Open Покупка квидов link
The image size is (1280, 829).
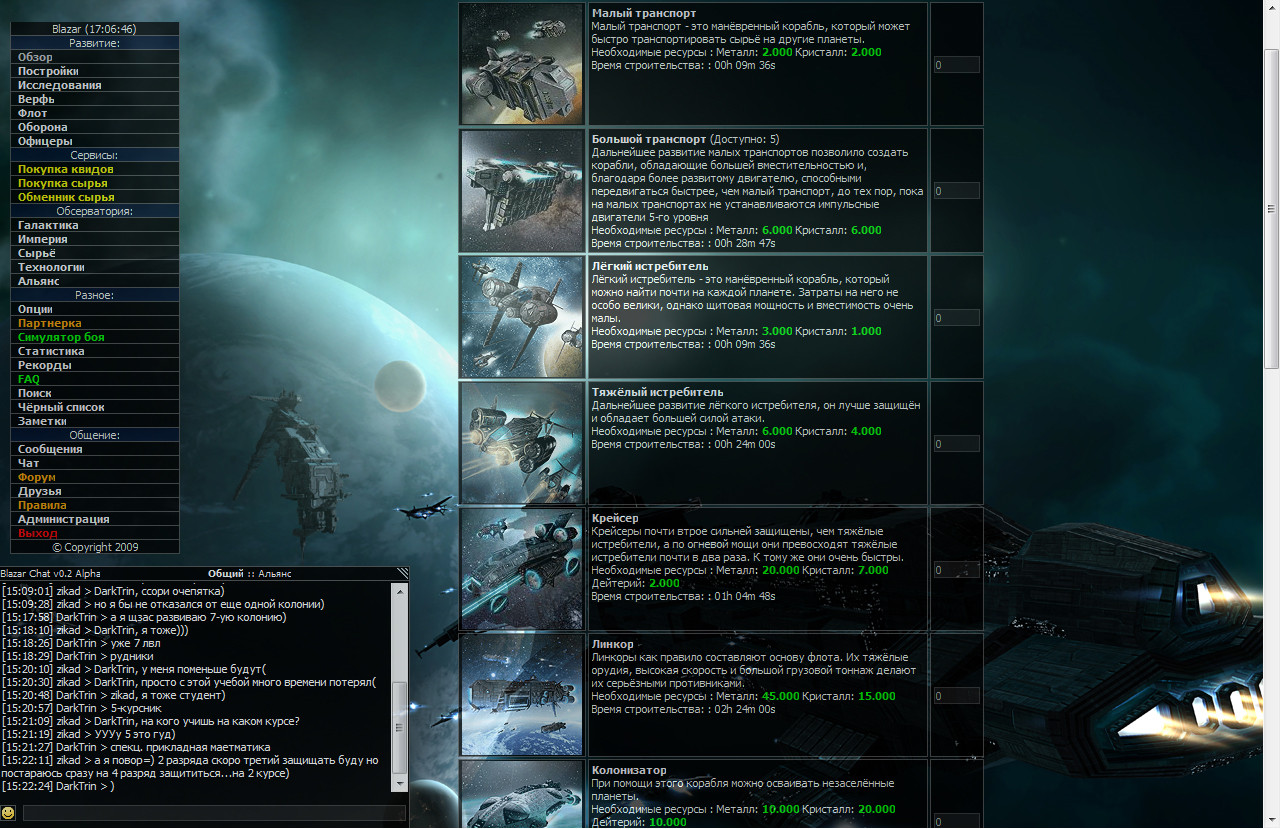click(x=66, y=169)
